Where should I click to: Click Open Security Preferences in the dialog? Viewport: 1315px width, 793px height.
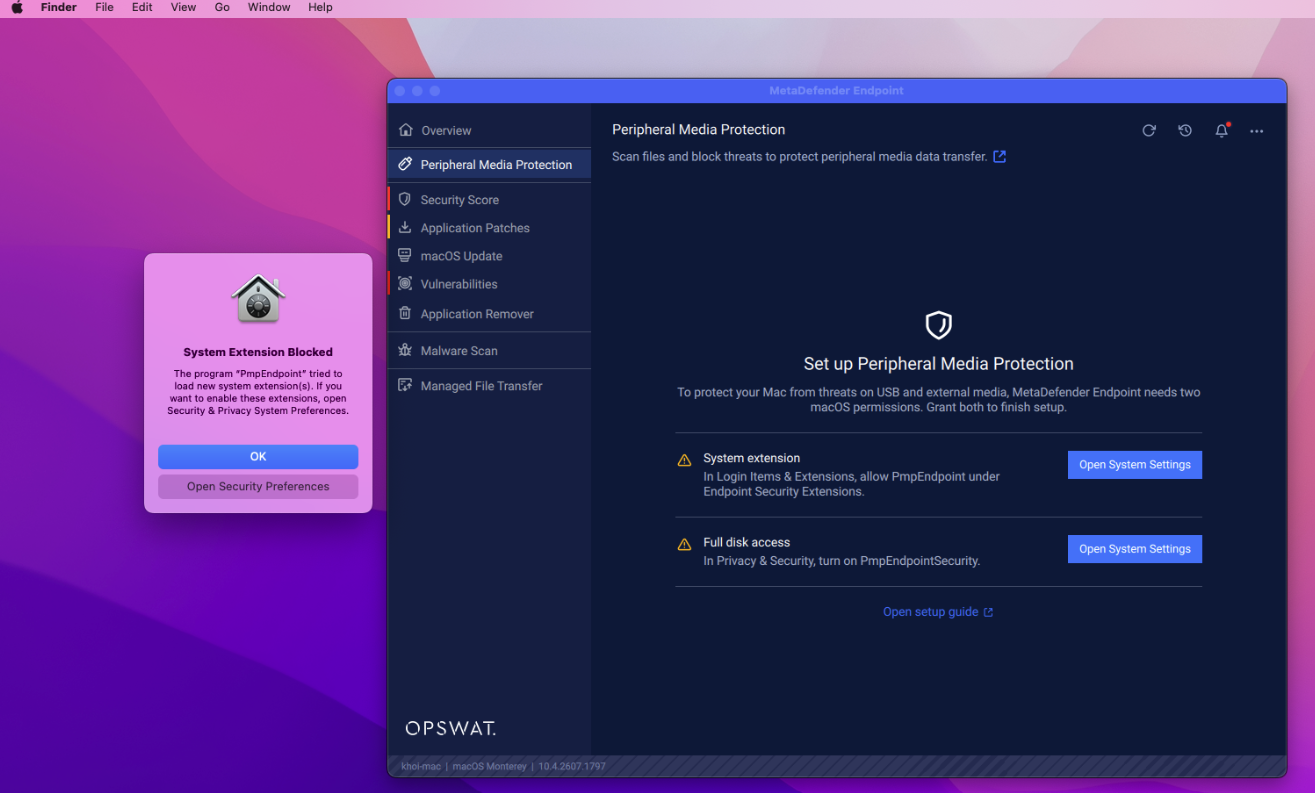pyautogui.click(x=258, y=487)
